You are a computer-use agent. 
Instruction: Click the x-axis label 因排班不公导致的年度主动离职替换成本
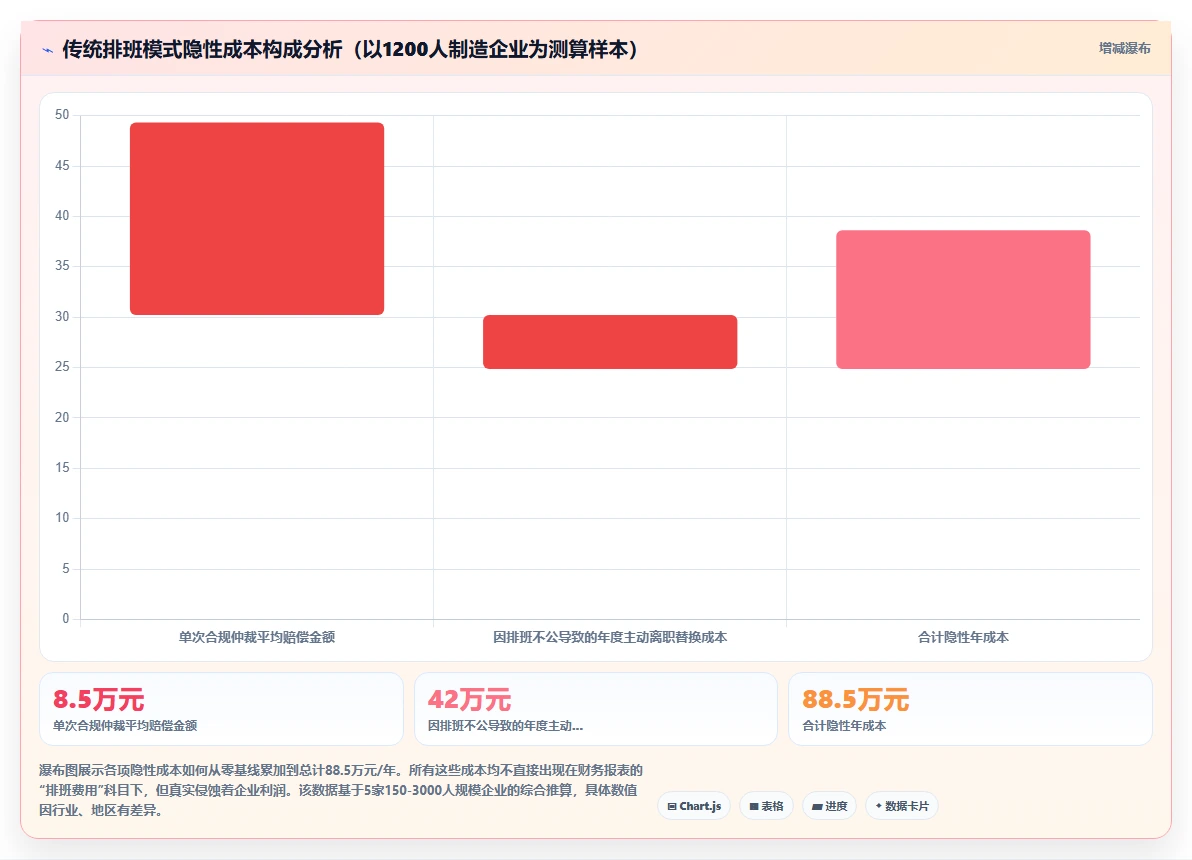pyautogui.click(x=610, y=637)
